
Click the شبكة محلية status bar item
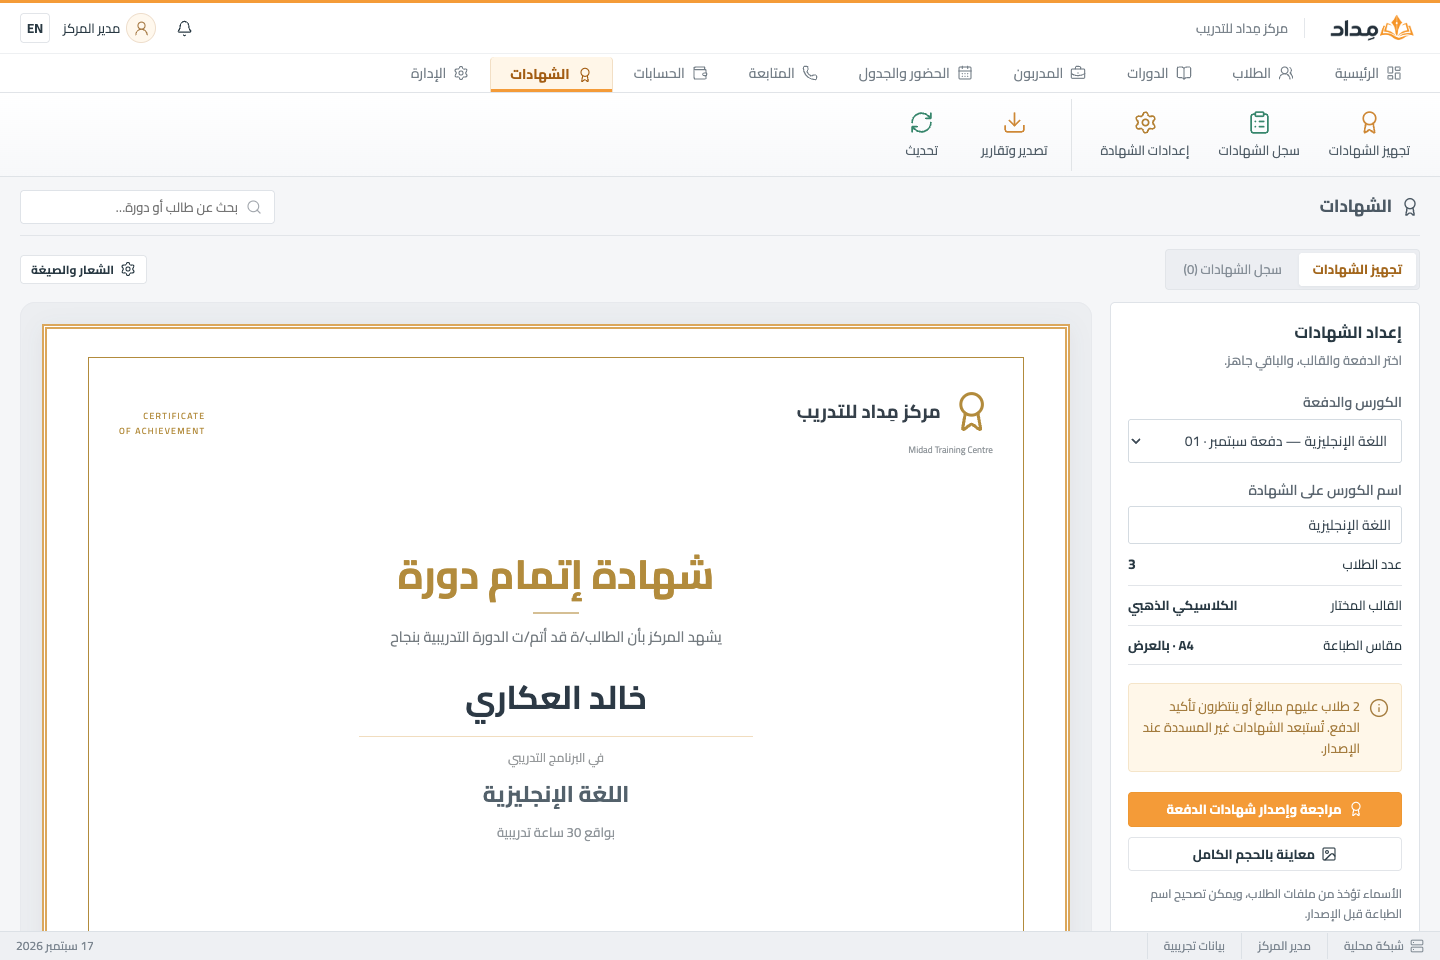tap(1384, 946)
